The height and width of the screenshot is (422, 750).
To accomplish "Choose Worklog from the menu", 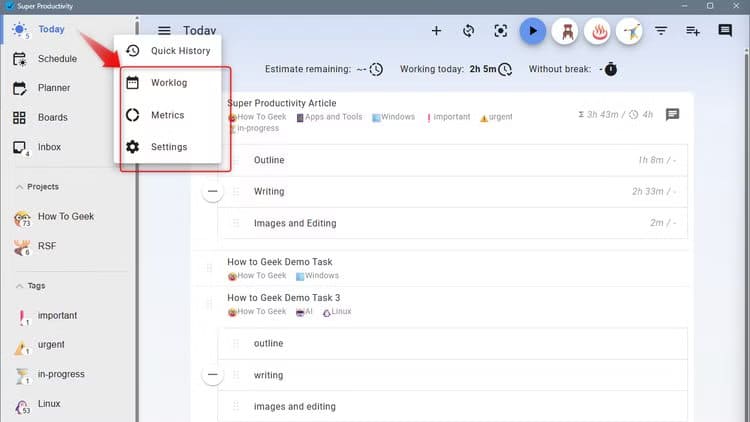I will (168, 83).
